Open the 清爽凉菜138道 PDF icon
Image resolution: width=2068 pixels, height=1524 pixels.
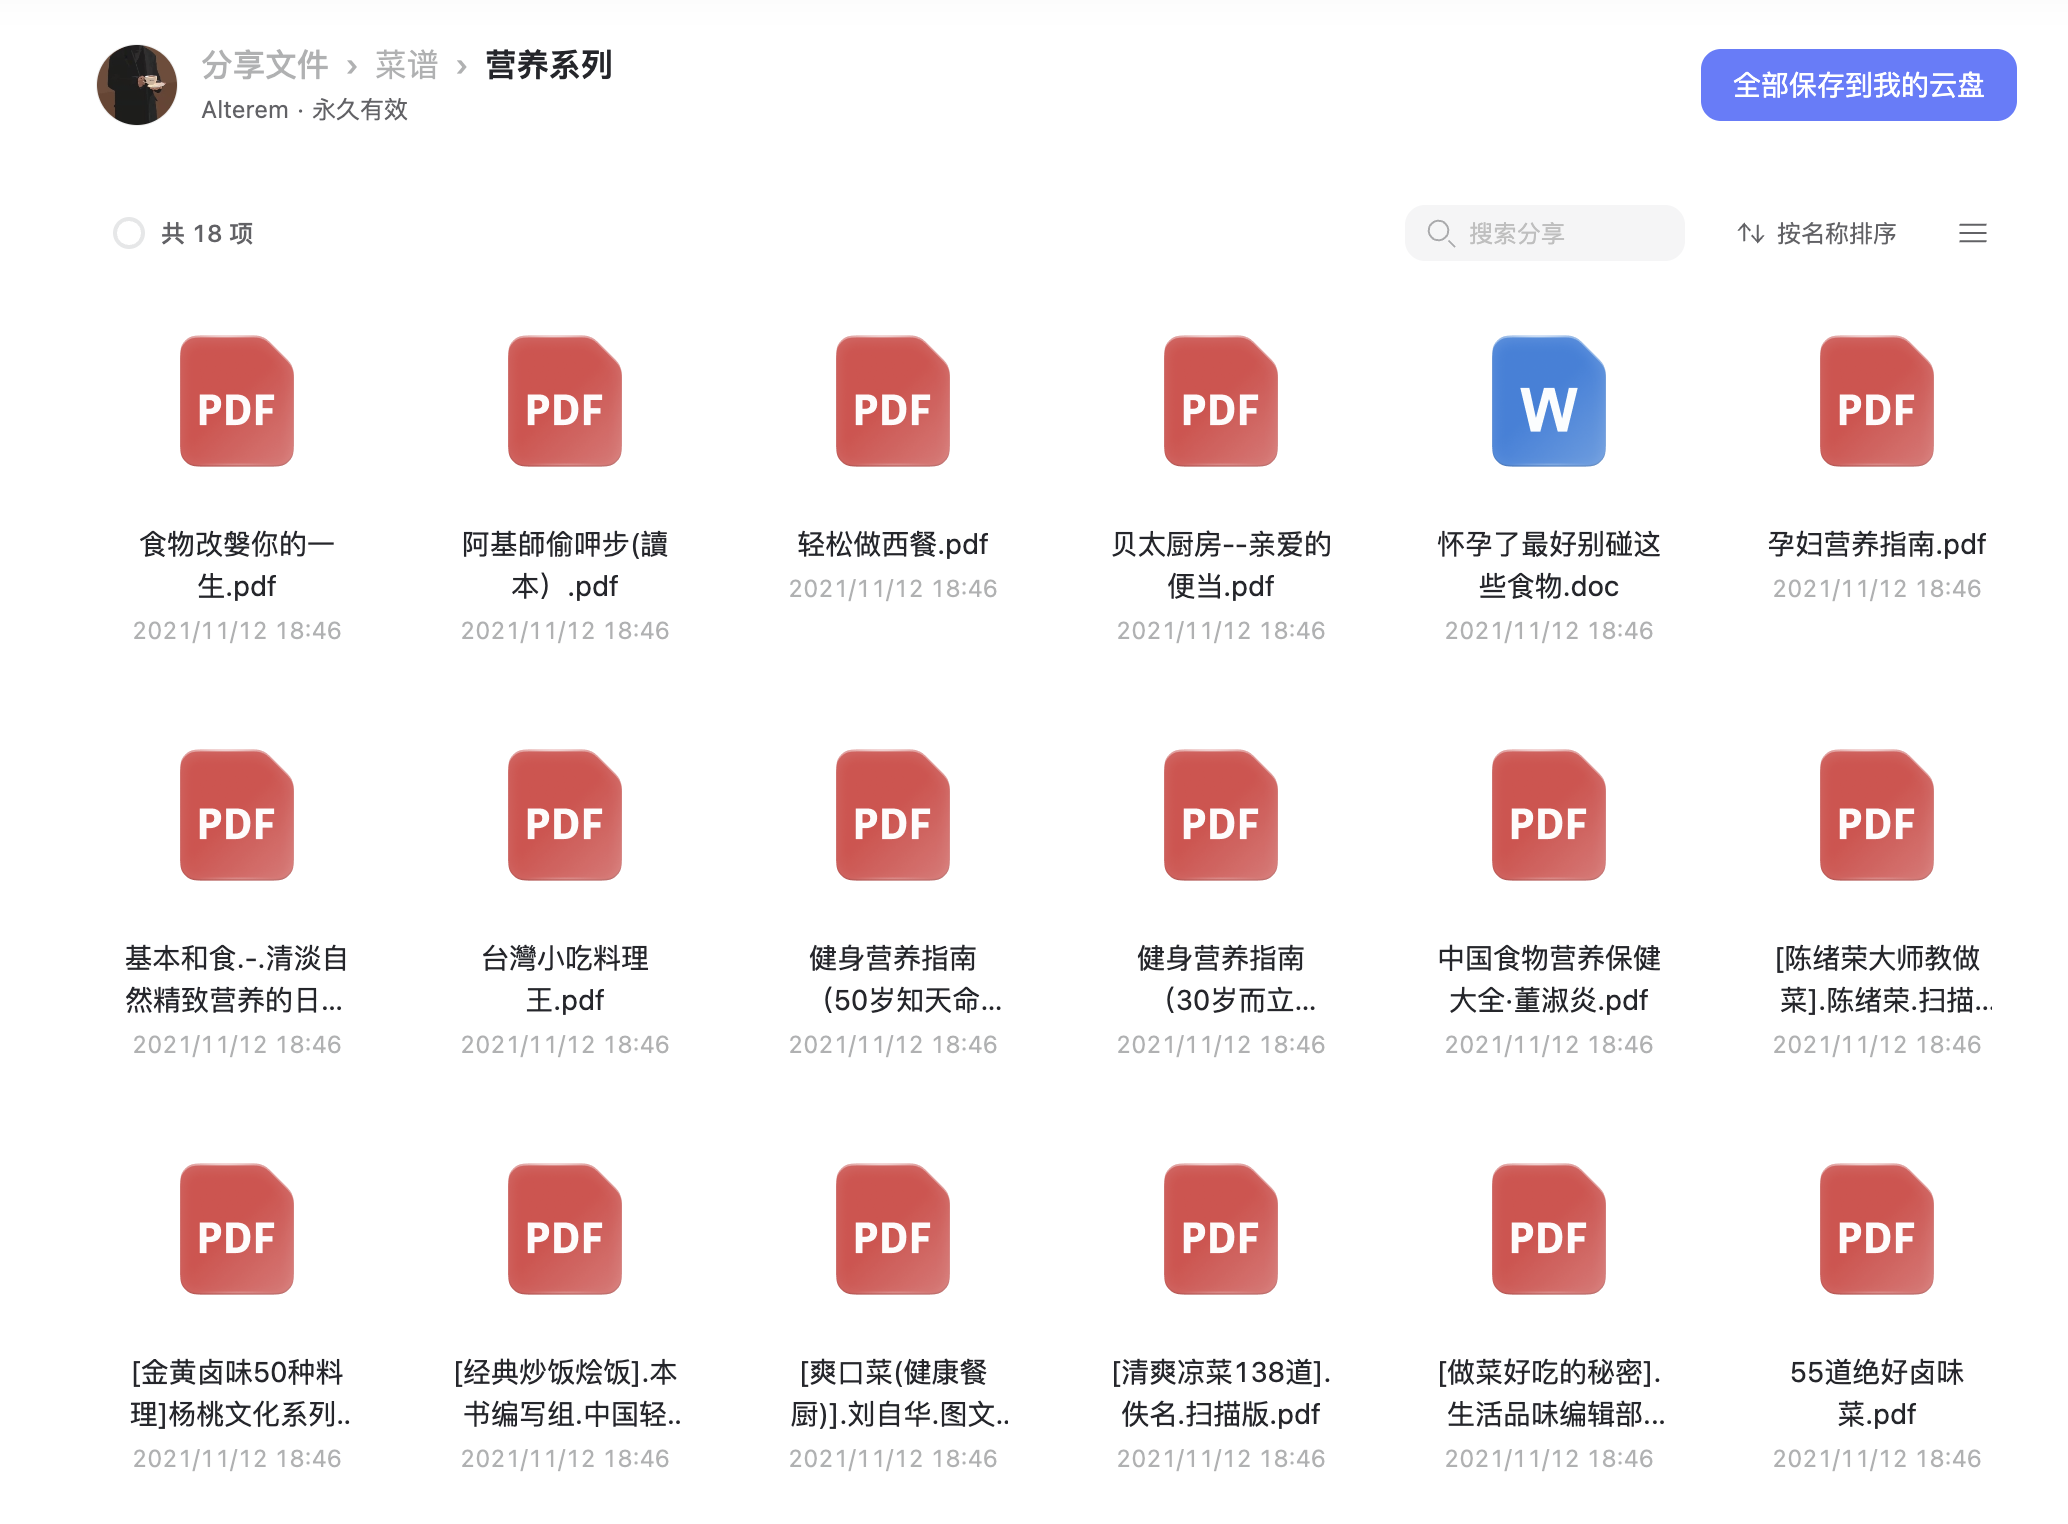[x=1220, y=1229]
